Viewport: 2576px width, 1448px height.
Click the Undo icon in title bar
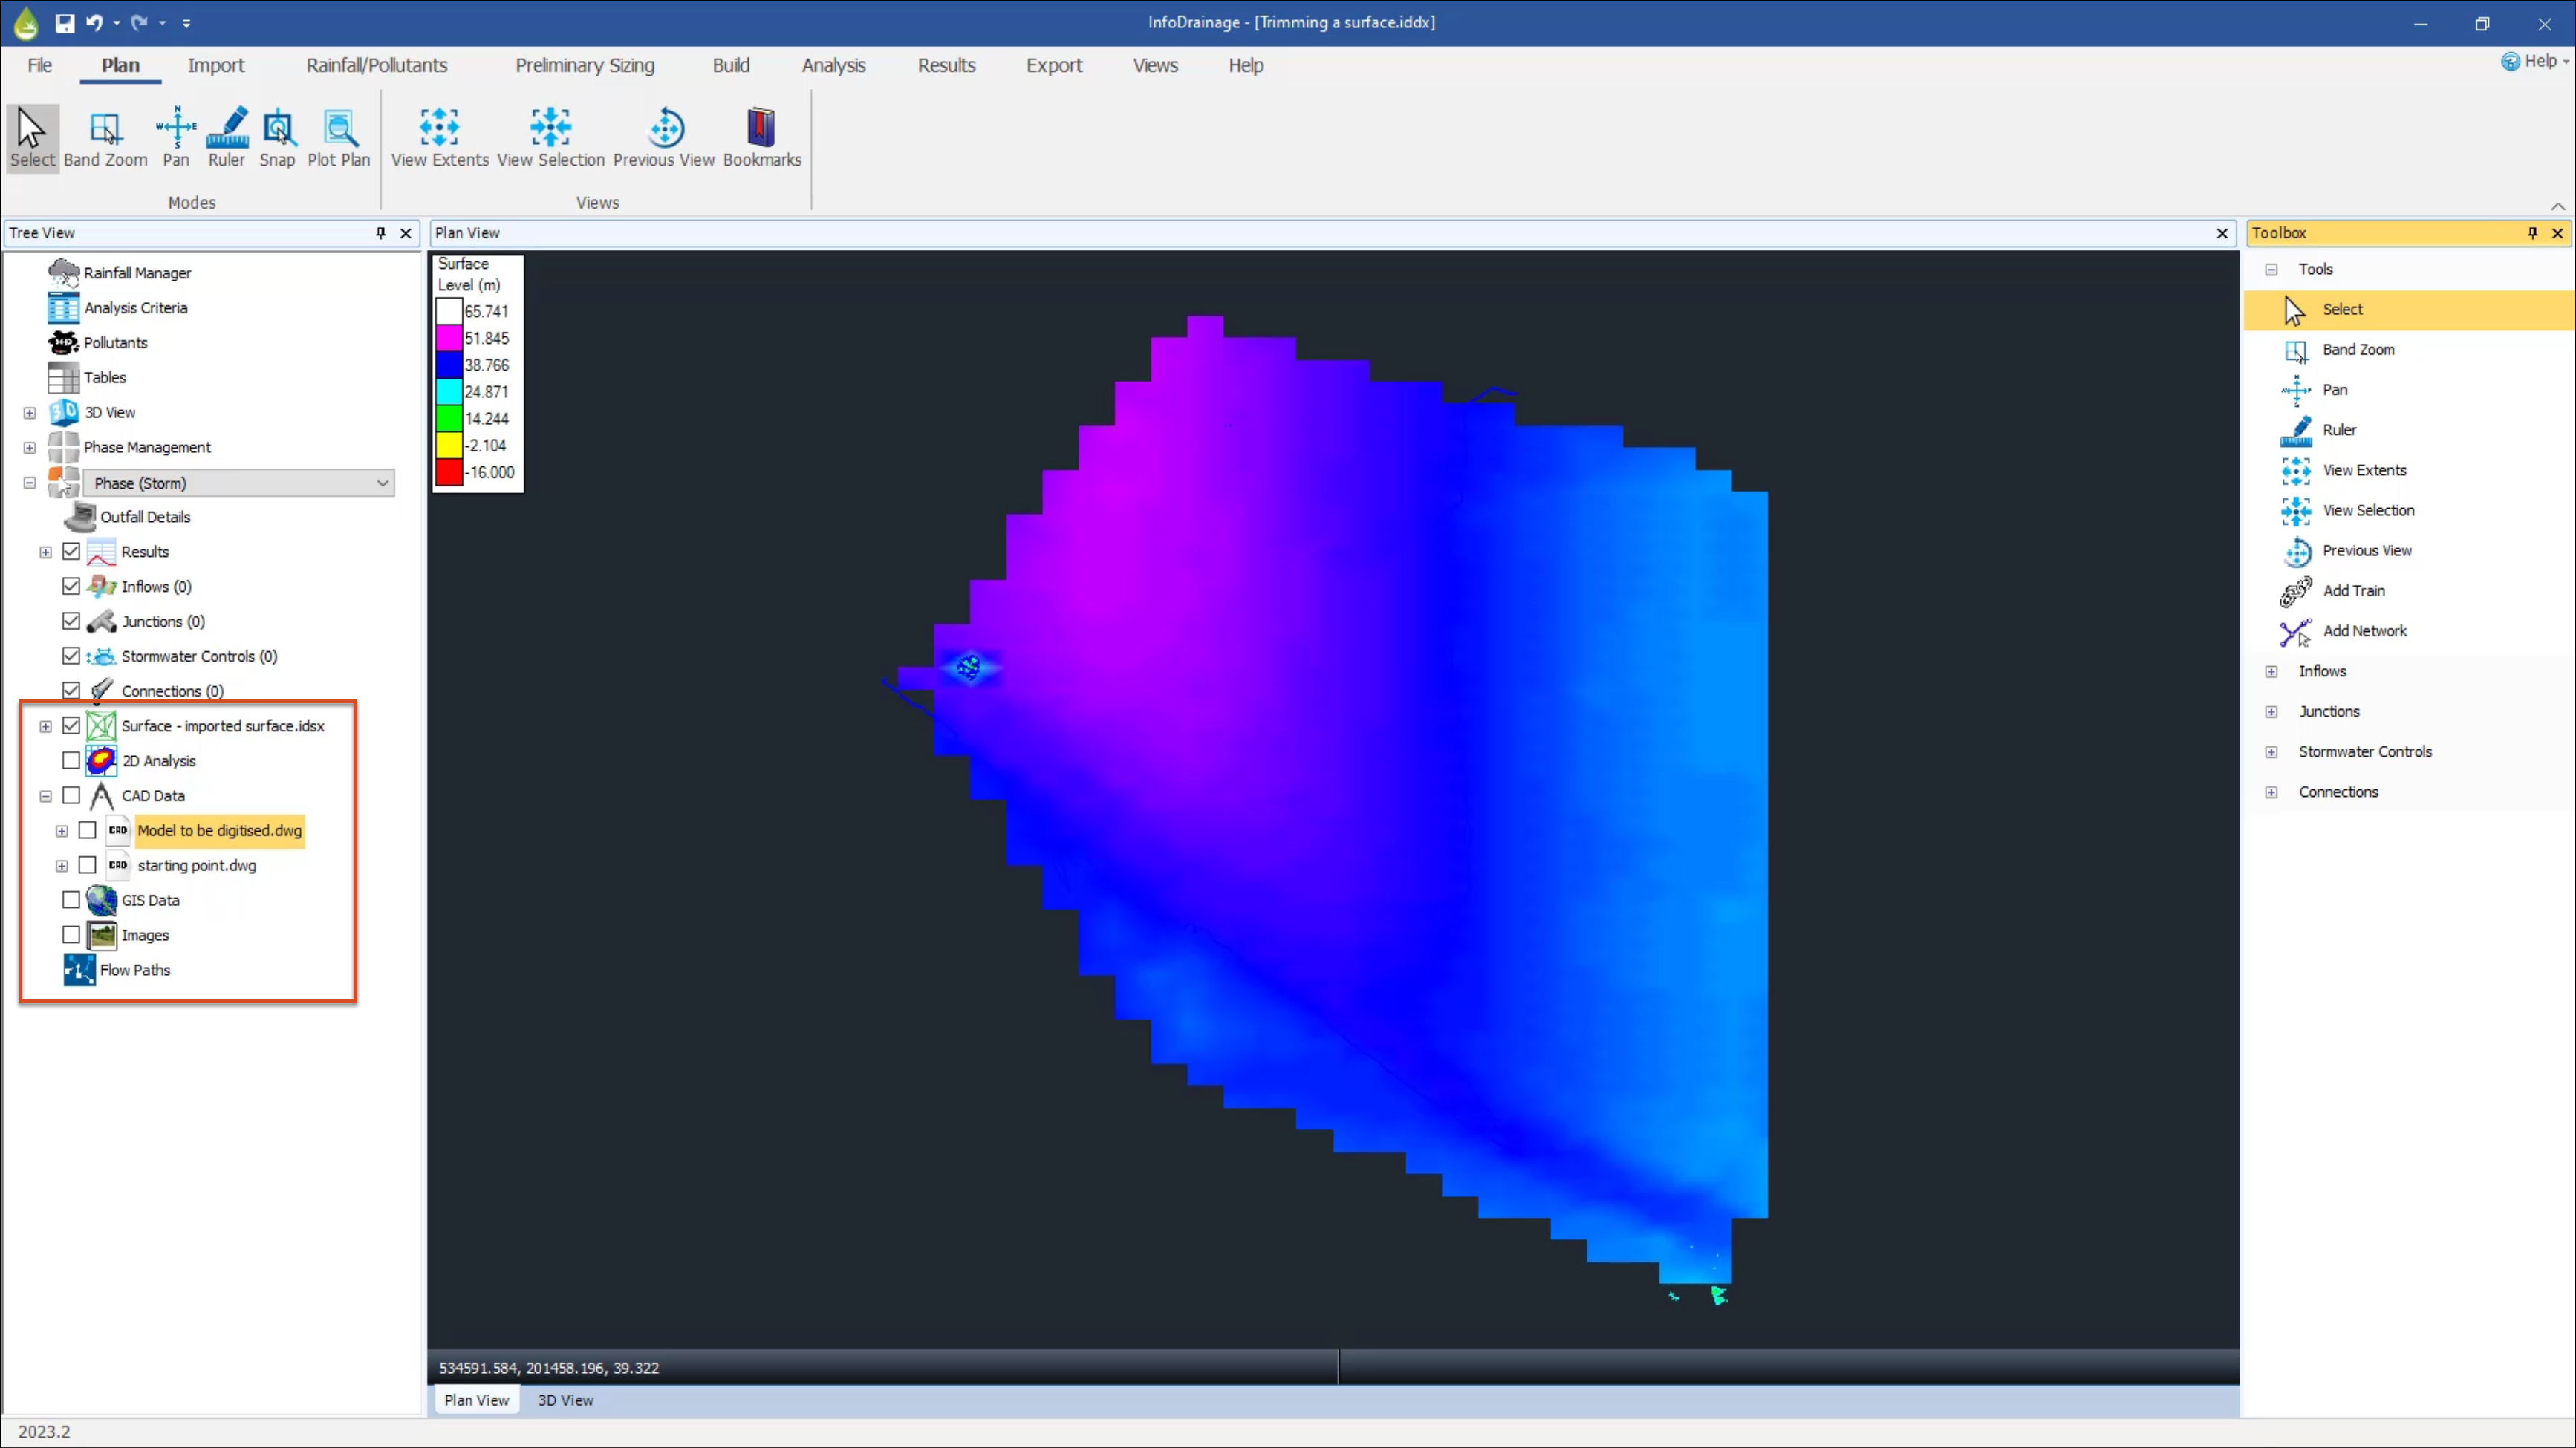(94, 22)
